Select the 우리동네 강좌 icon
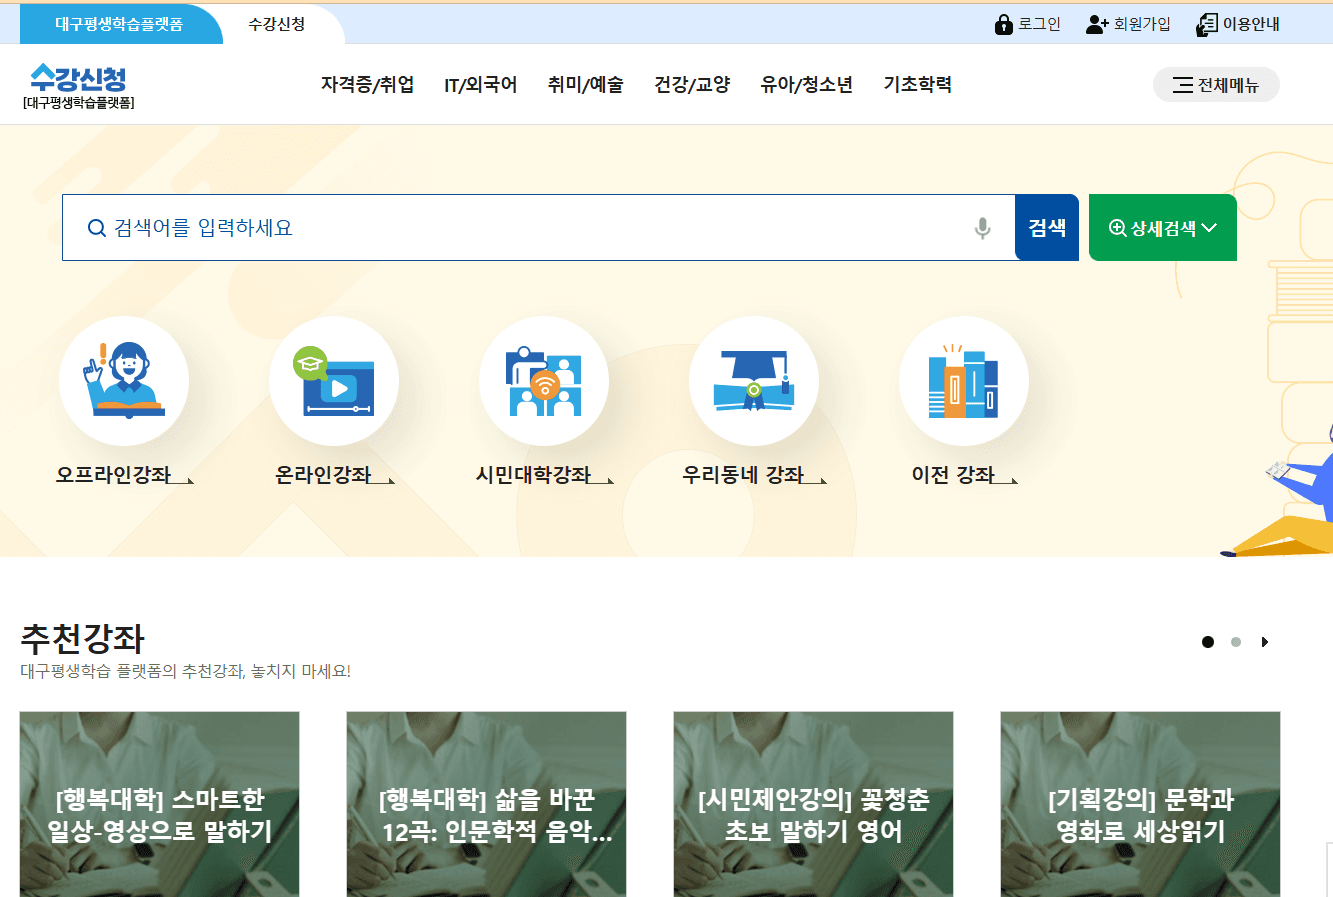Image resolution: width=1333 pixels, height=897 pixels. (x=754, y=380)
